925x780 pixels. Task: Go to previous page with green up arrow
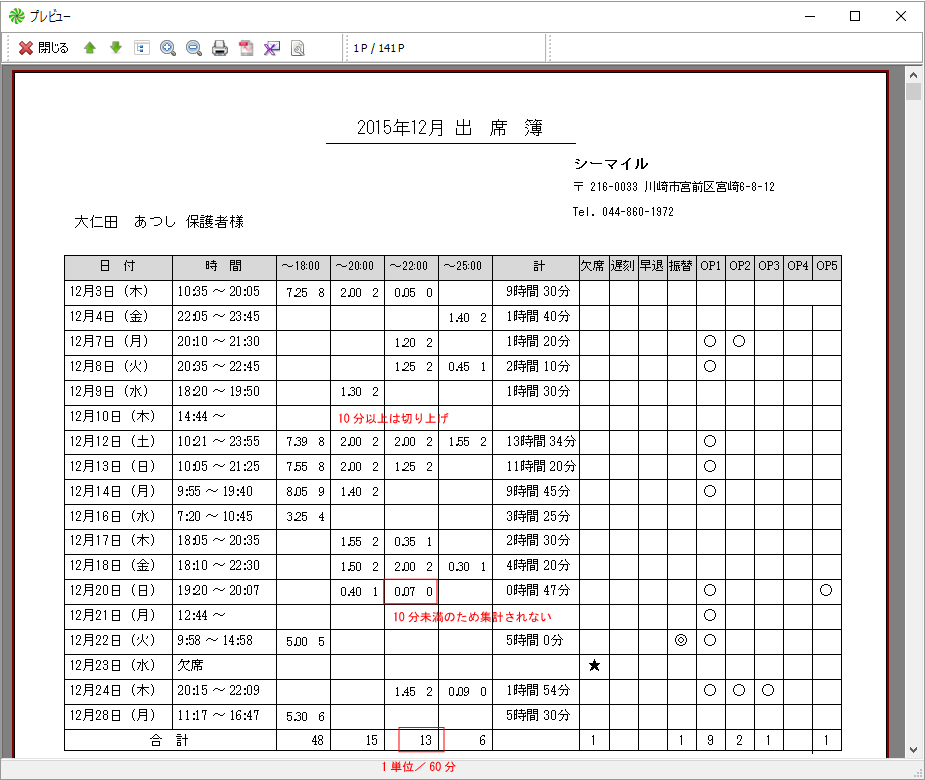[x=90, y=48]
